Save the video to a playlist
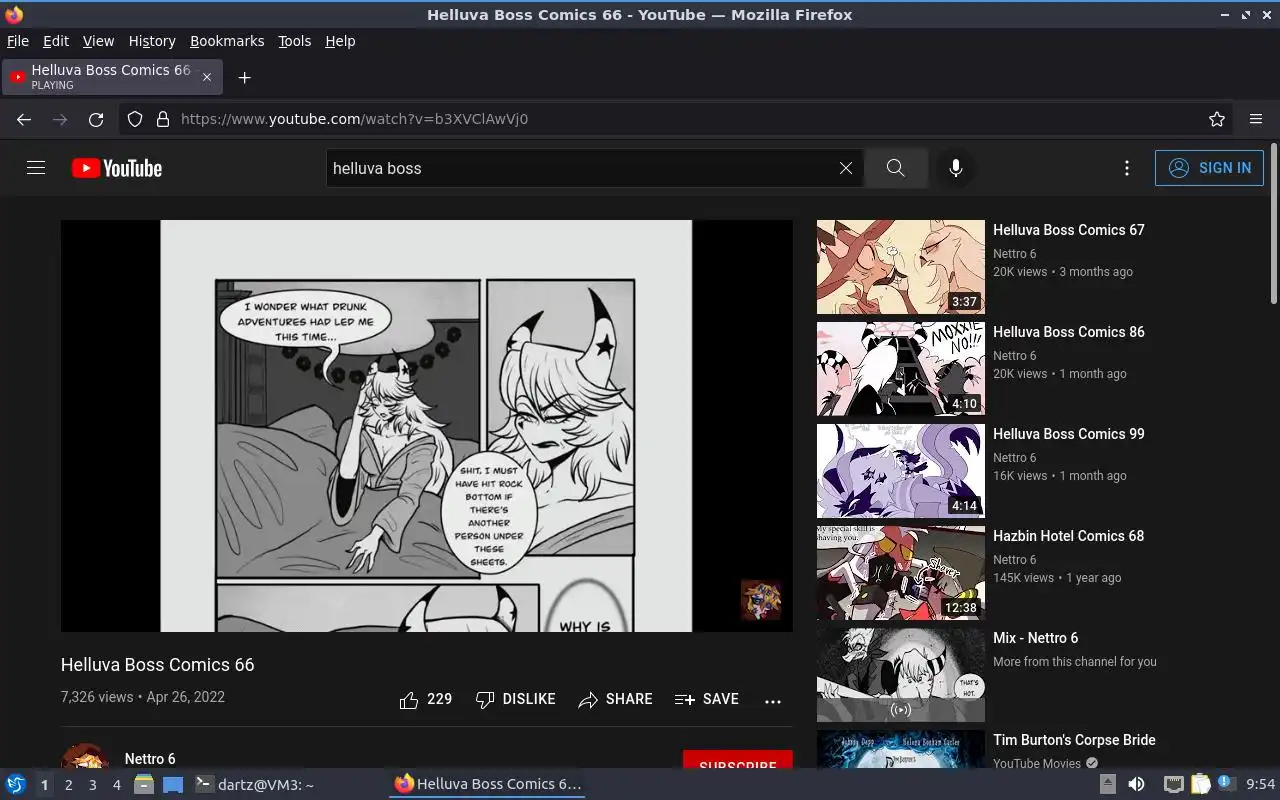Screen dimensions: 1280x800 point(707,699)
